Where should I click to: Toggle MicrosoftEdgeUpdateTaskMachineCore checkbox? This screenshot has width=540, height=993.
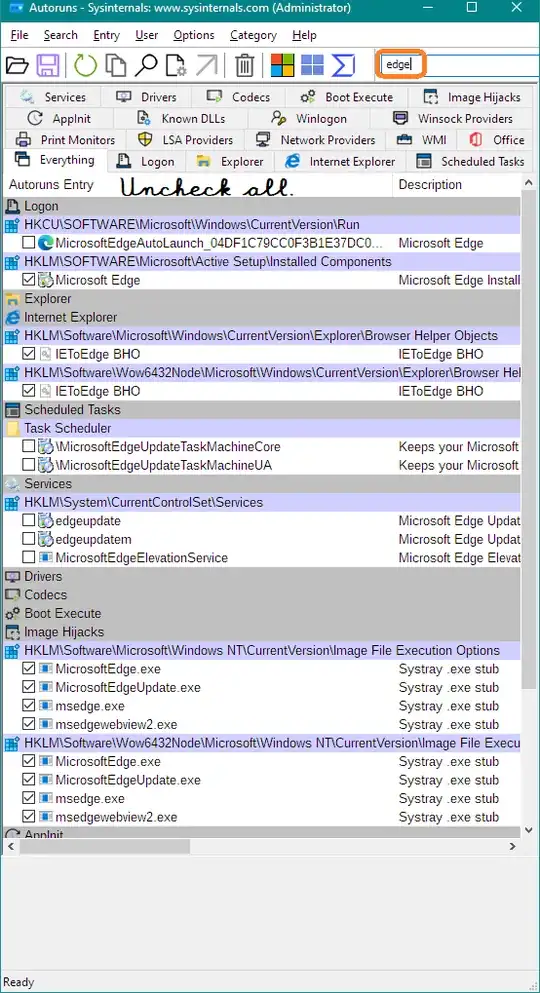28,446
